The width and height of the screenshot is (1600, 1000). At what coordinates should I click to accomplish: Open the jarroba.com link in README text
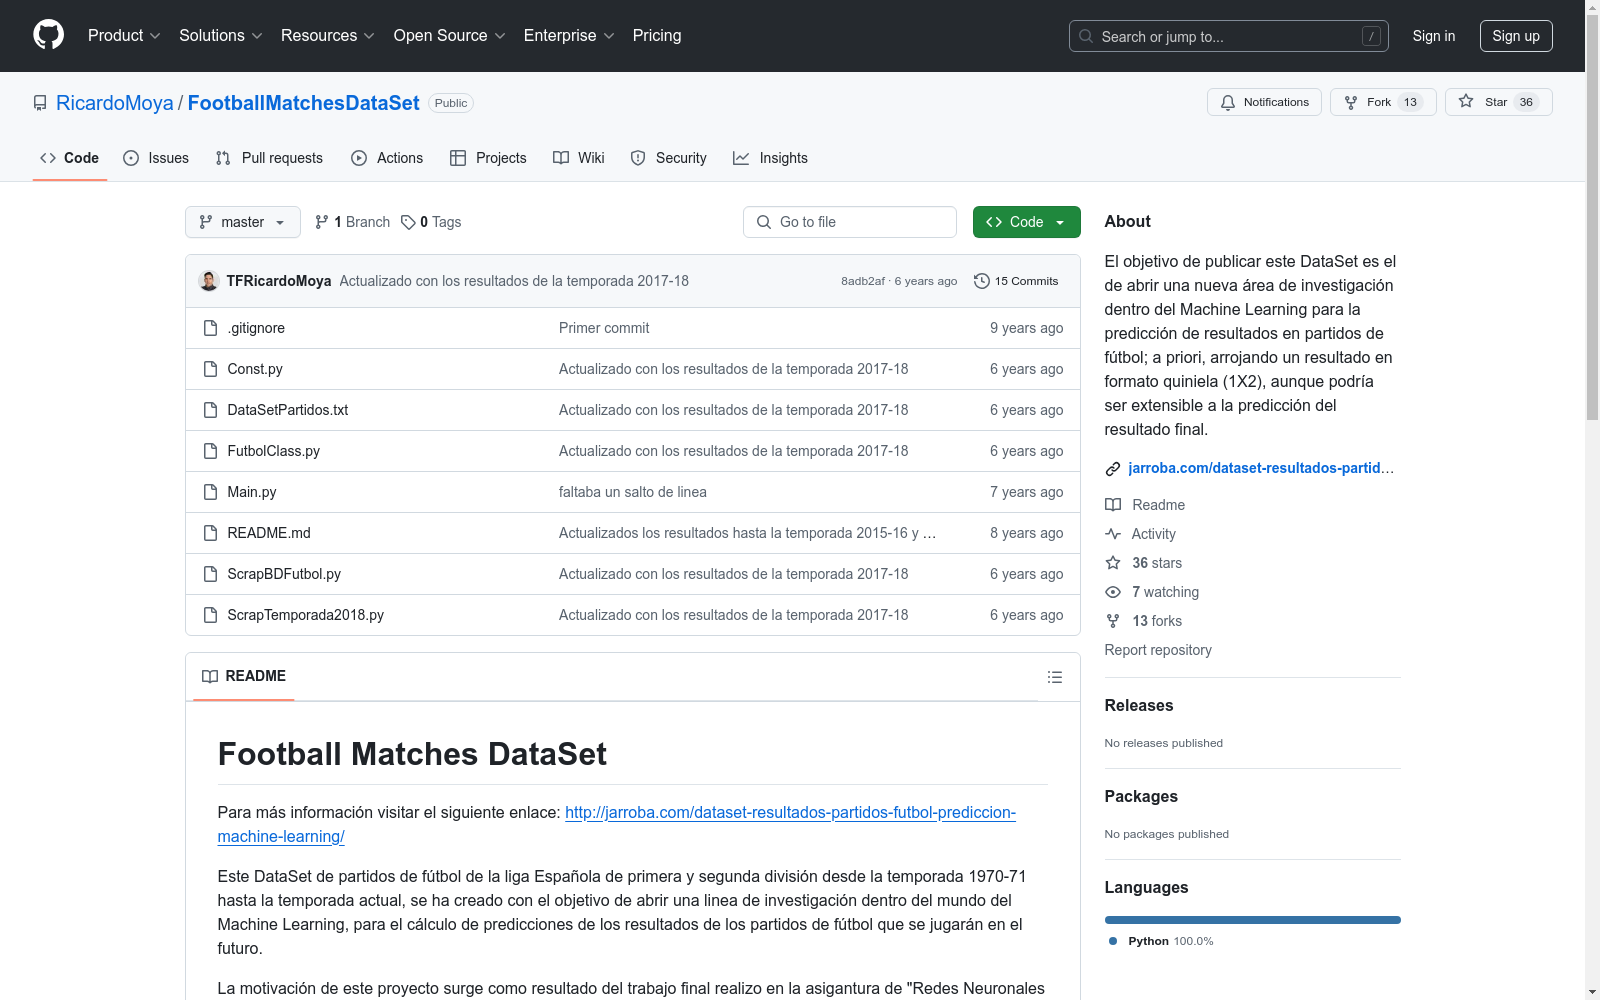point(616,825)
